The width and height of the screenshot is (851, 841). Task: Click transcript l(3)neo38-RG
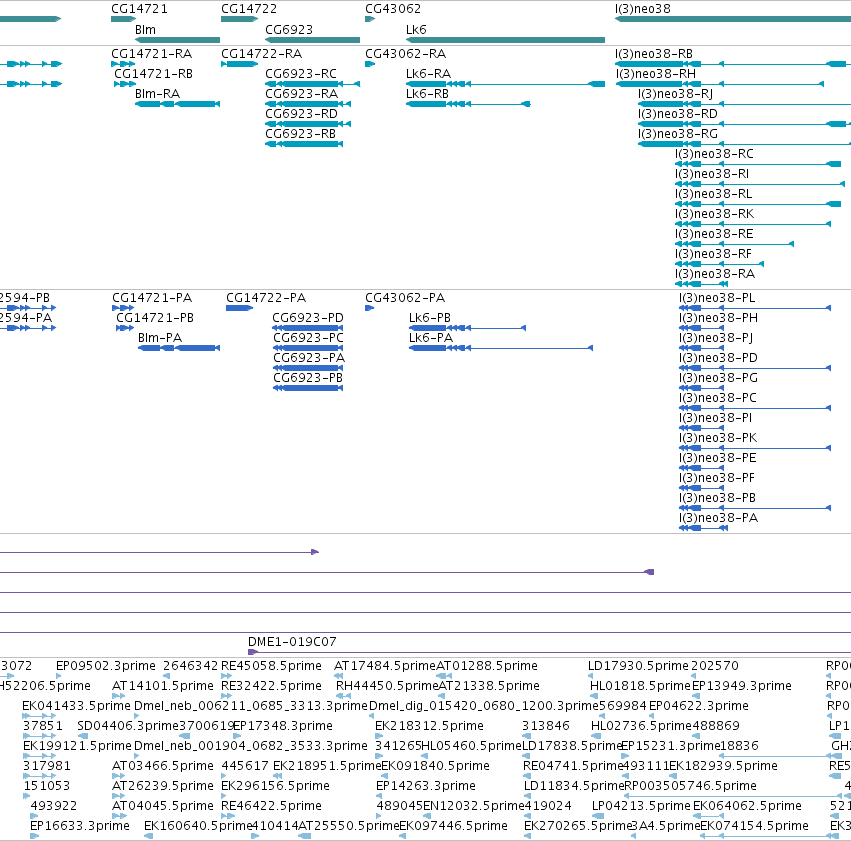click(678, 134)
